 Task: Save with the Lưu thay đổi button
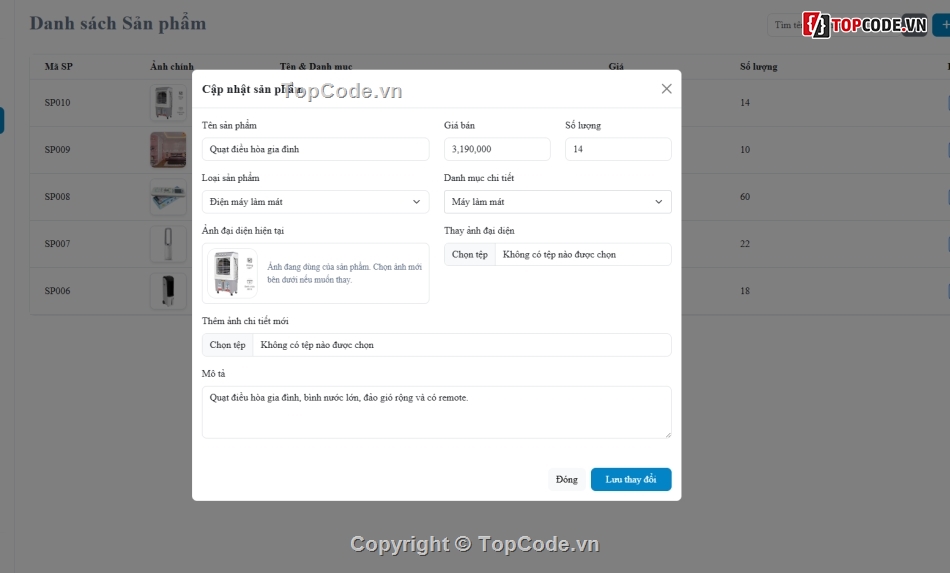[x=631, y=479]
